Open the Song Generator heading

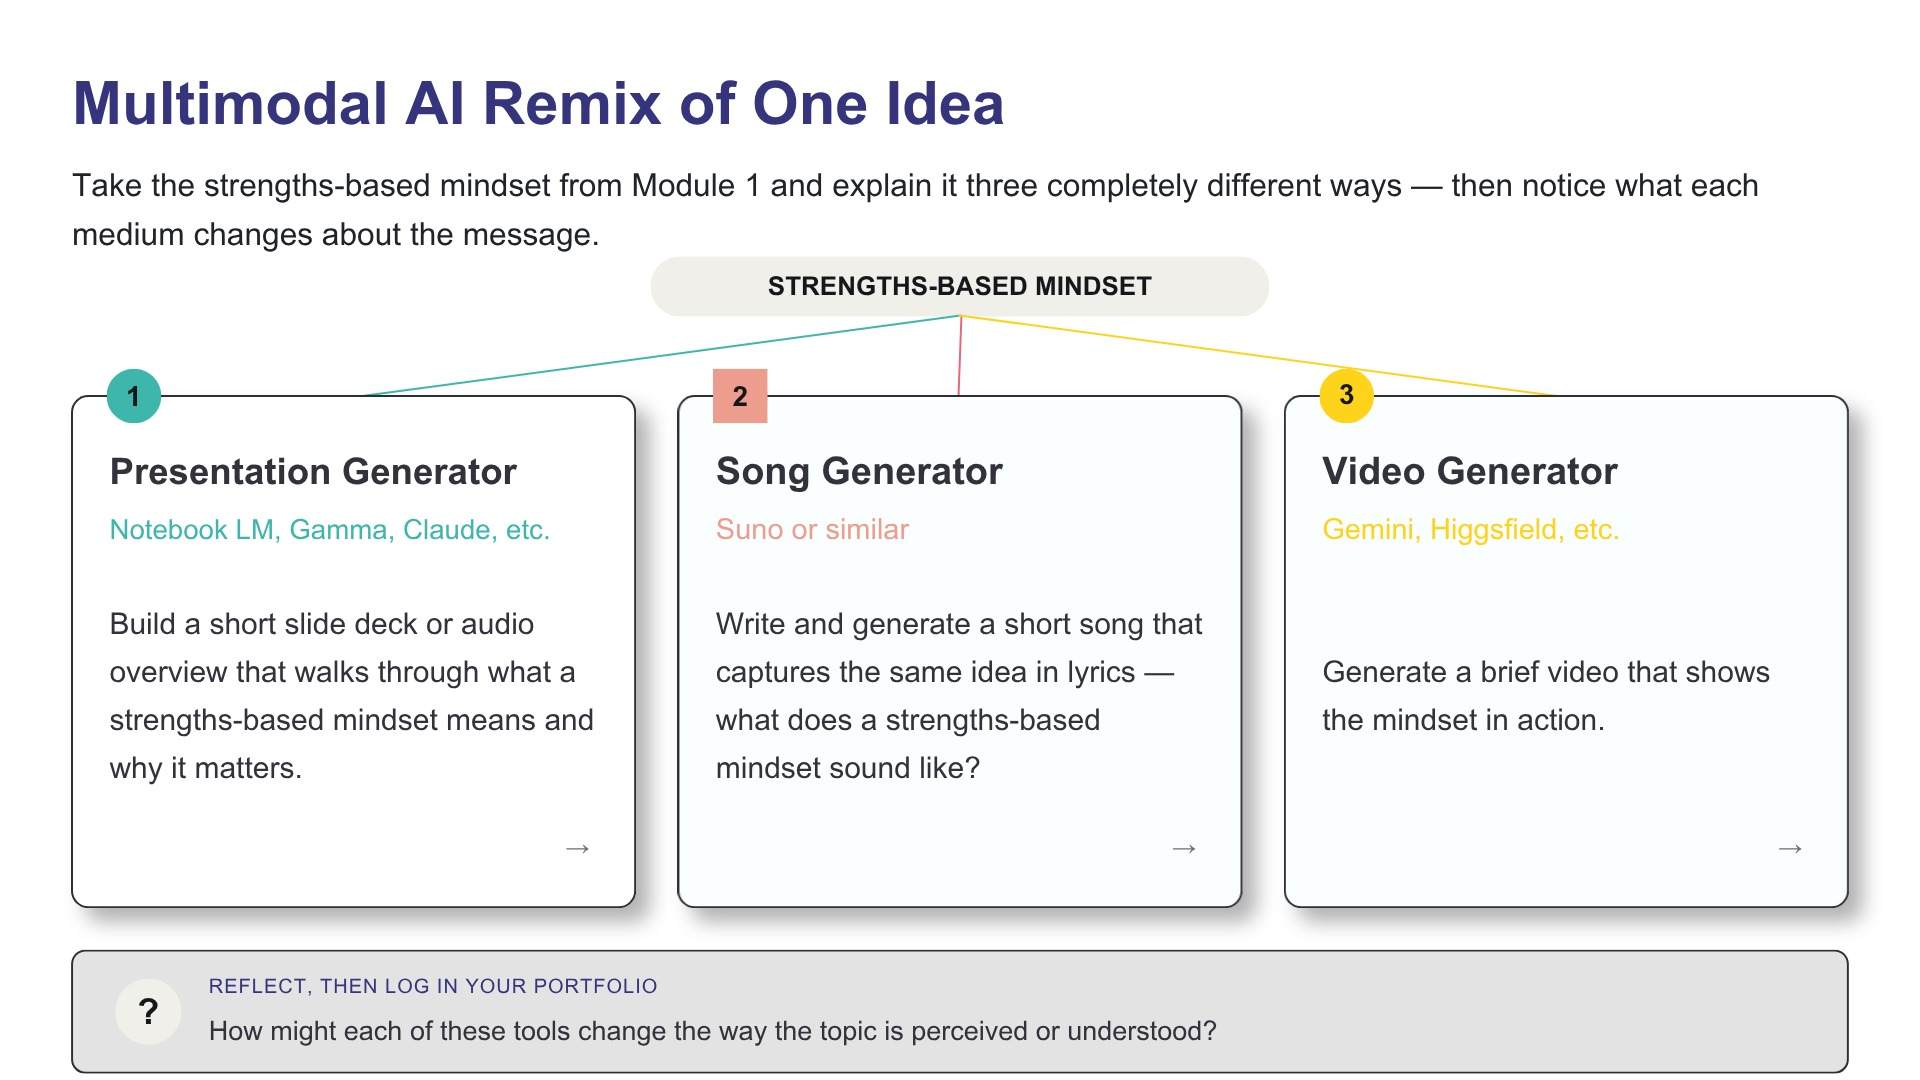coord(859,471)
